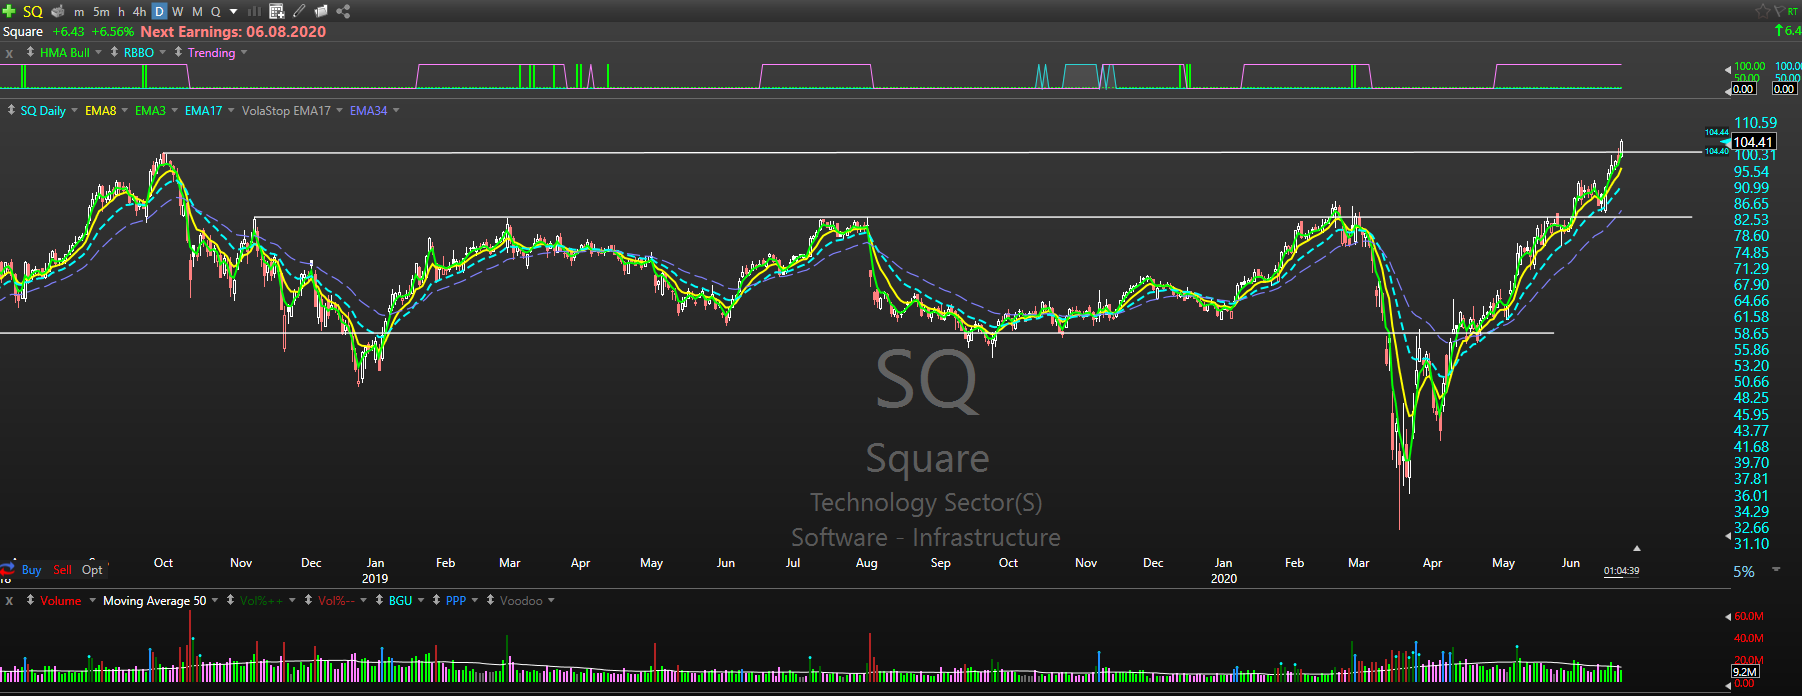Click the blue-red swap arrows icon
This screenshot has width=1802, height=696.
[x=8, y=570]
